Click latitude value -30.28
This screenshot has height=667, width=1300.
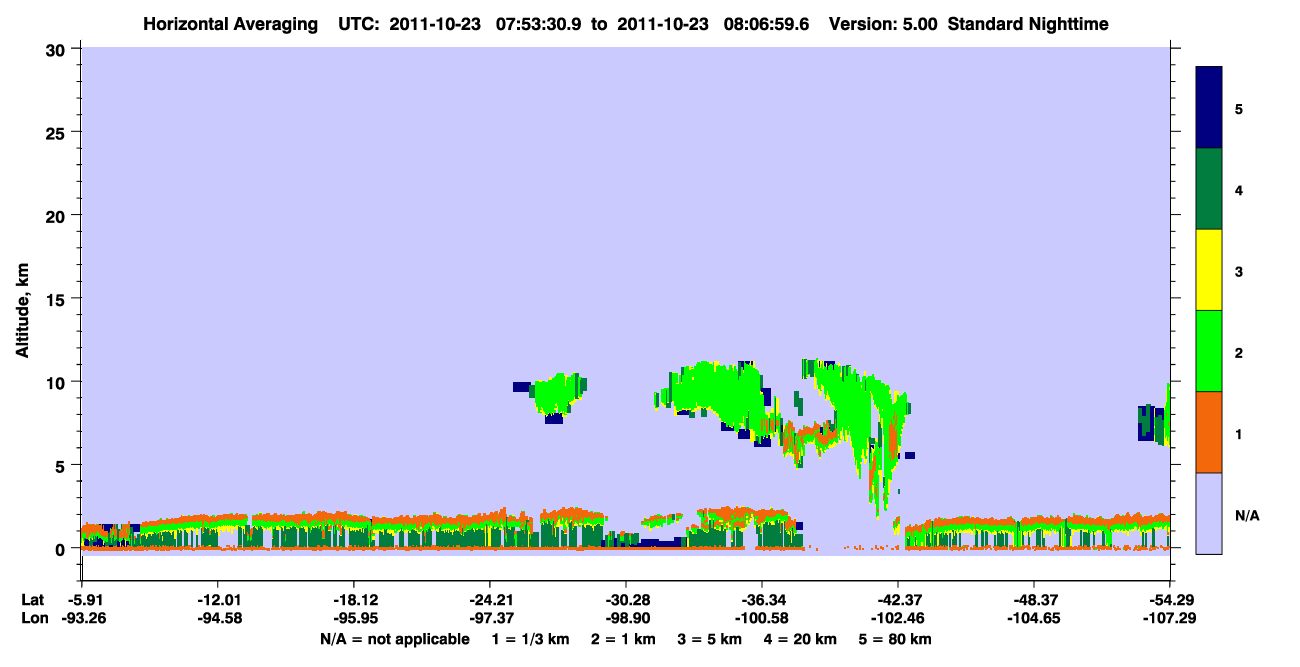pos(625,600)
